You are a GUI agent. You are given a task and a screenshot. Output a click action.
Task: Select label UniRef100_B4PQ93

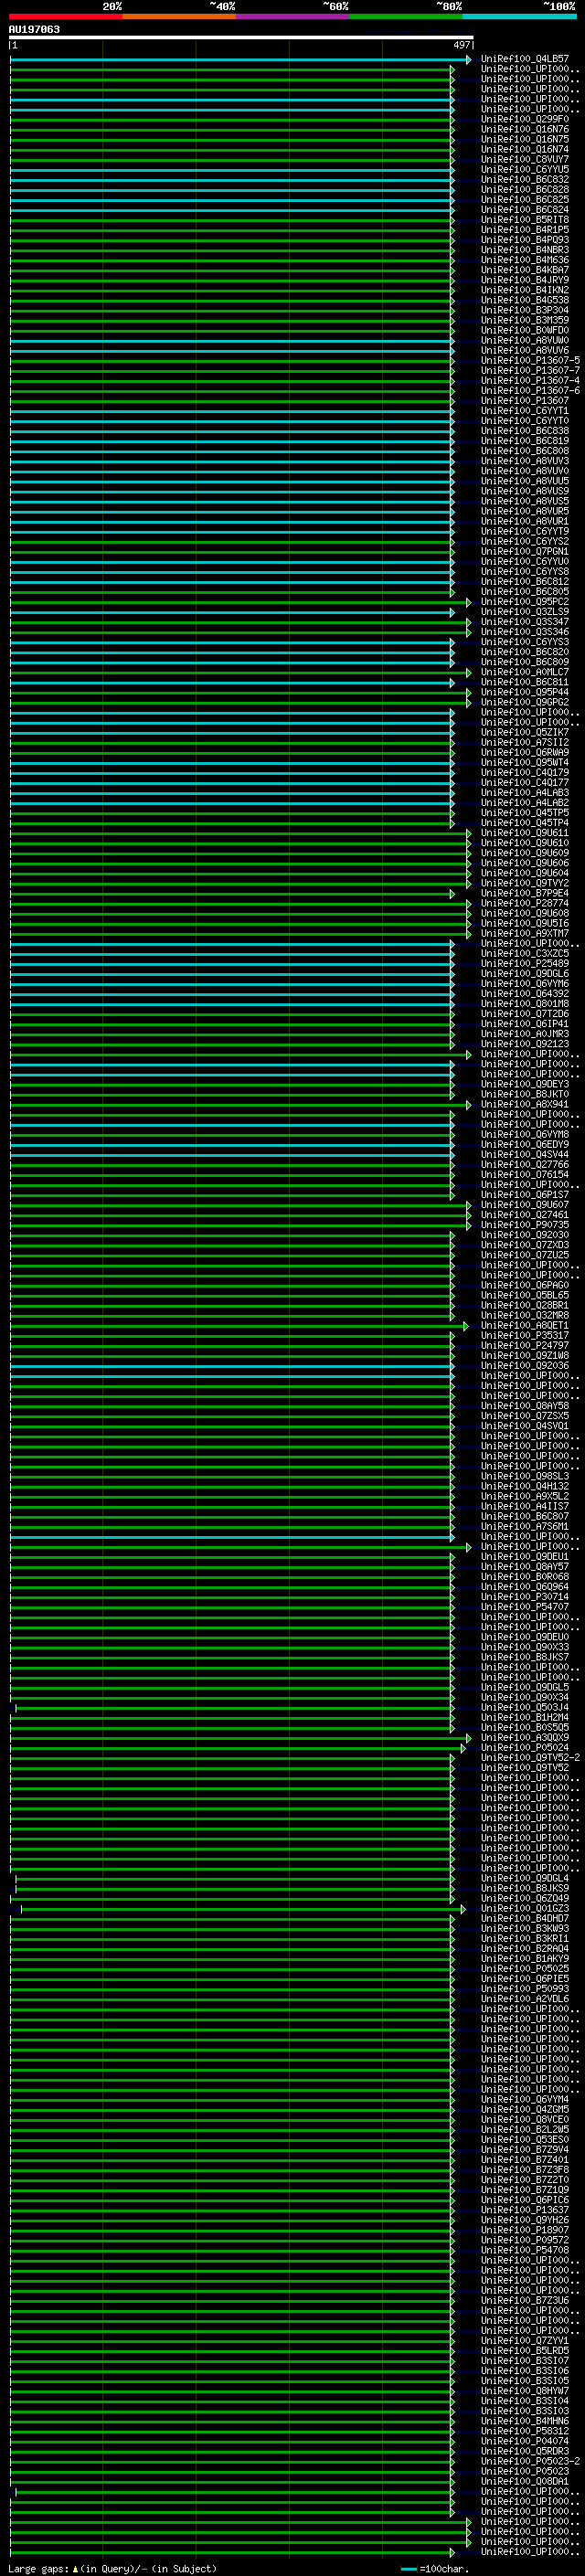pyautogui.click(x=525, y=240)
